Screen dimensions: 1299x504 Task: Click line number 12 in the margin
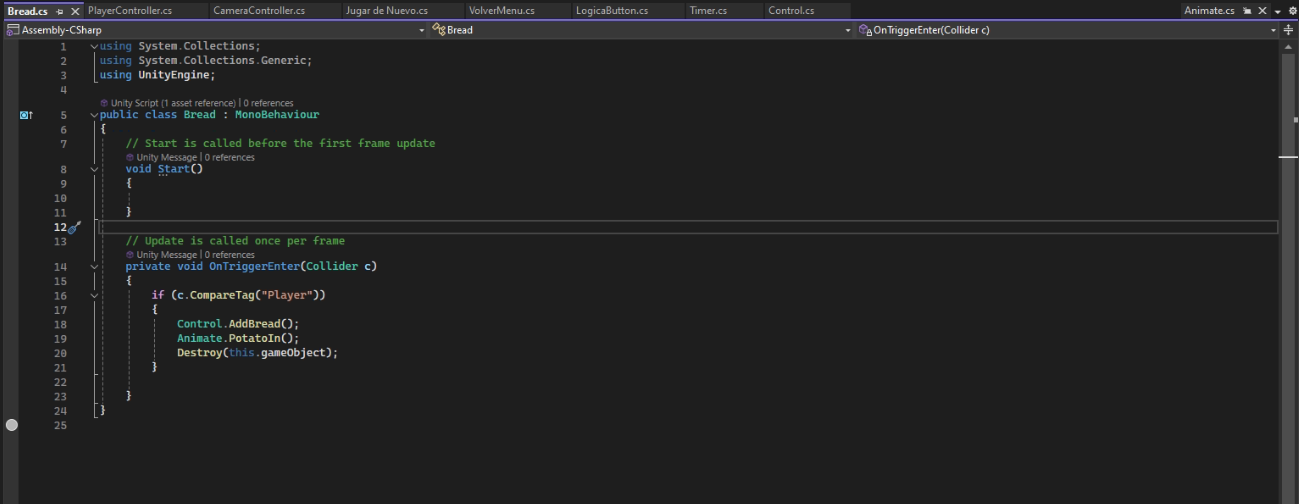tap(60, 227)
